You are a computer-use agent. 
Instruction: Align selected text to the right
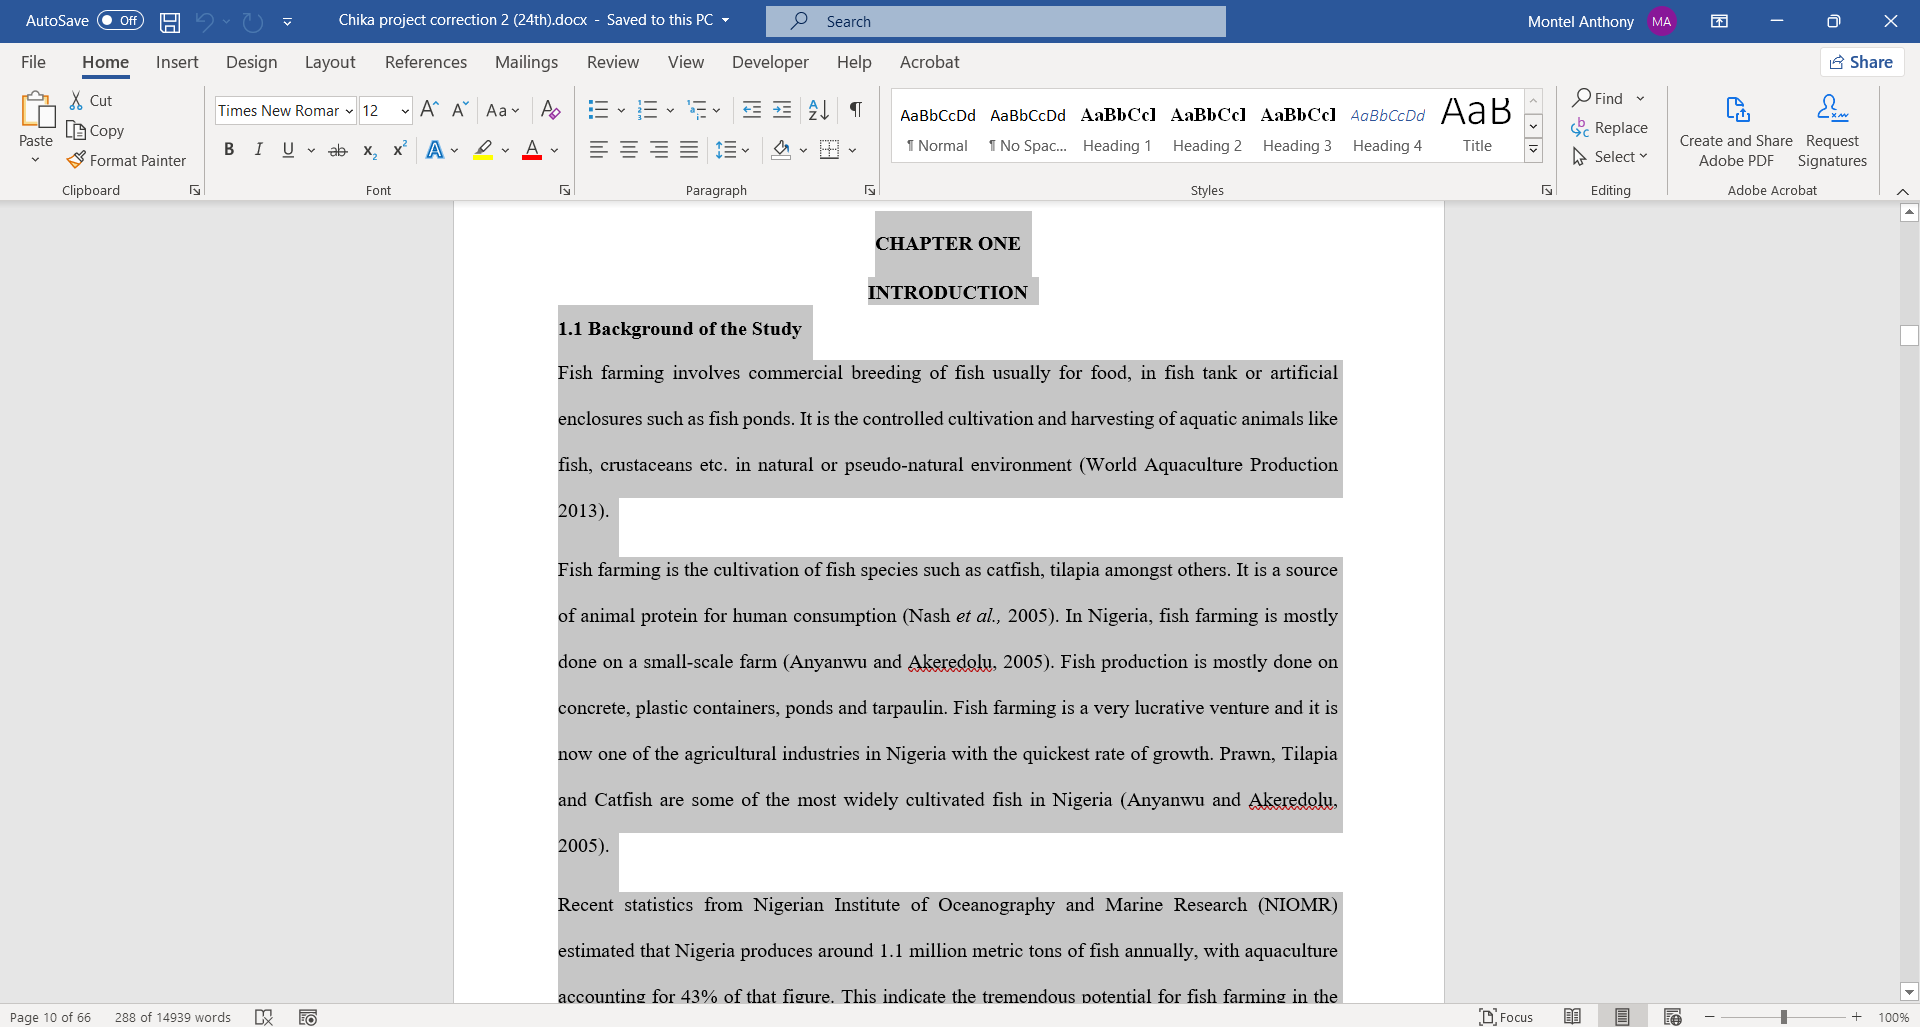[659, 150]
